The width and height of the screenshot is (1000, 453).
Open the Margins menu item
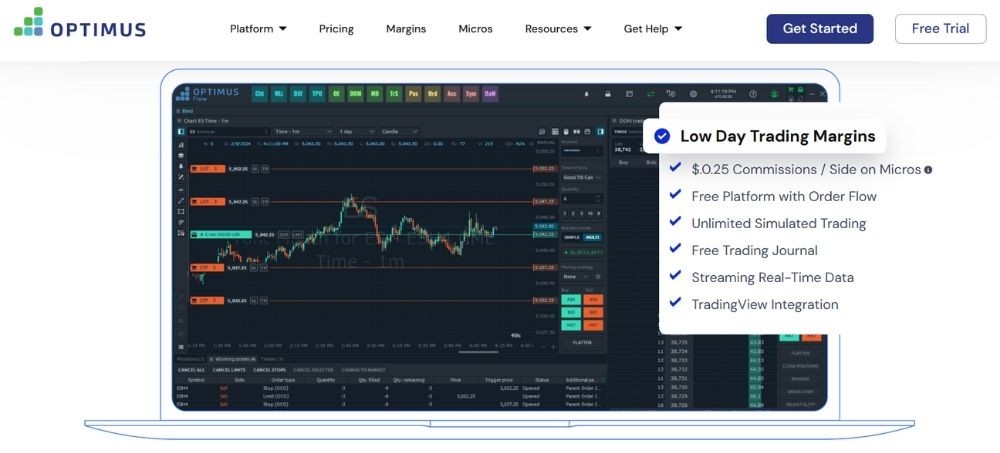click(x=406, y=29)
